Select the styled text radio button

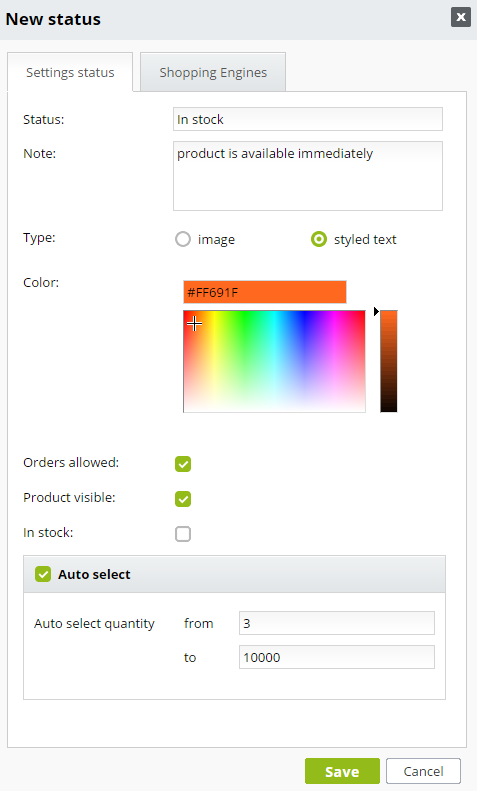[319, 239]
